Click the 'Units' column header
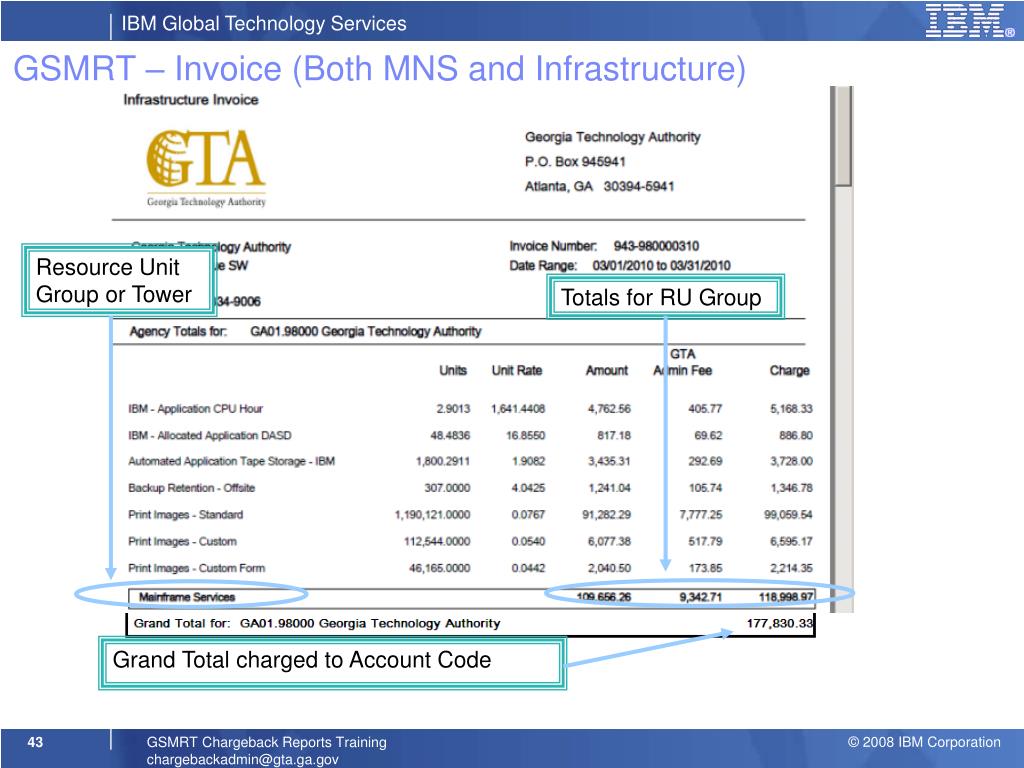This screenshot has height=768, width=1024. [x=453, y=370]
